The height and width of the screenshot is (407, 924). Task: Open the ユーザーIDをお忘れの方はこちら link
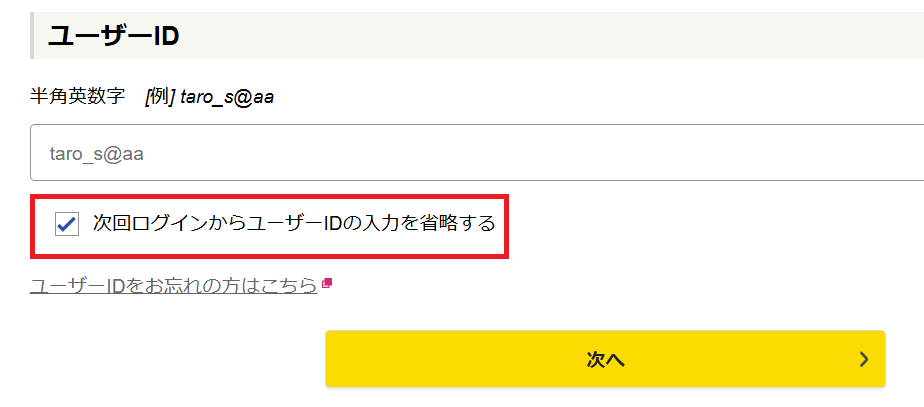coord(173,286)
